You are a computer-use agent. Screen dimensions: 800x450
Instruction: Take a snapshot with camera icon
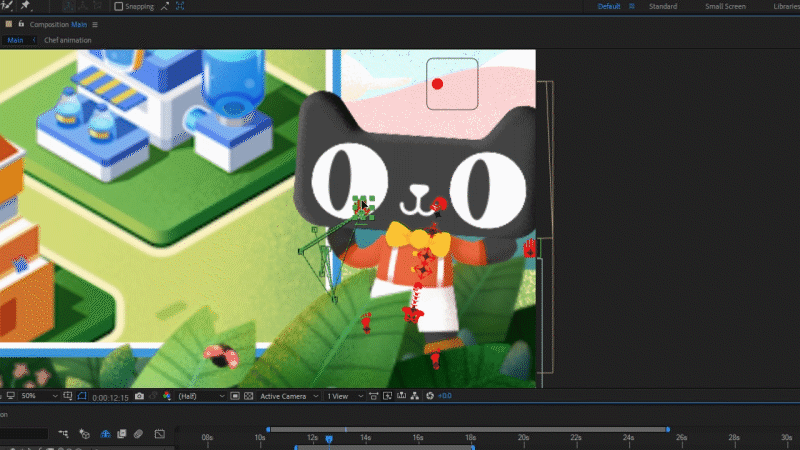coord(139,396)
